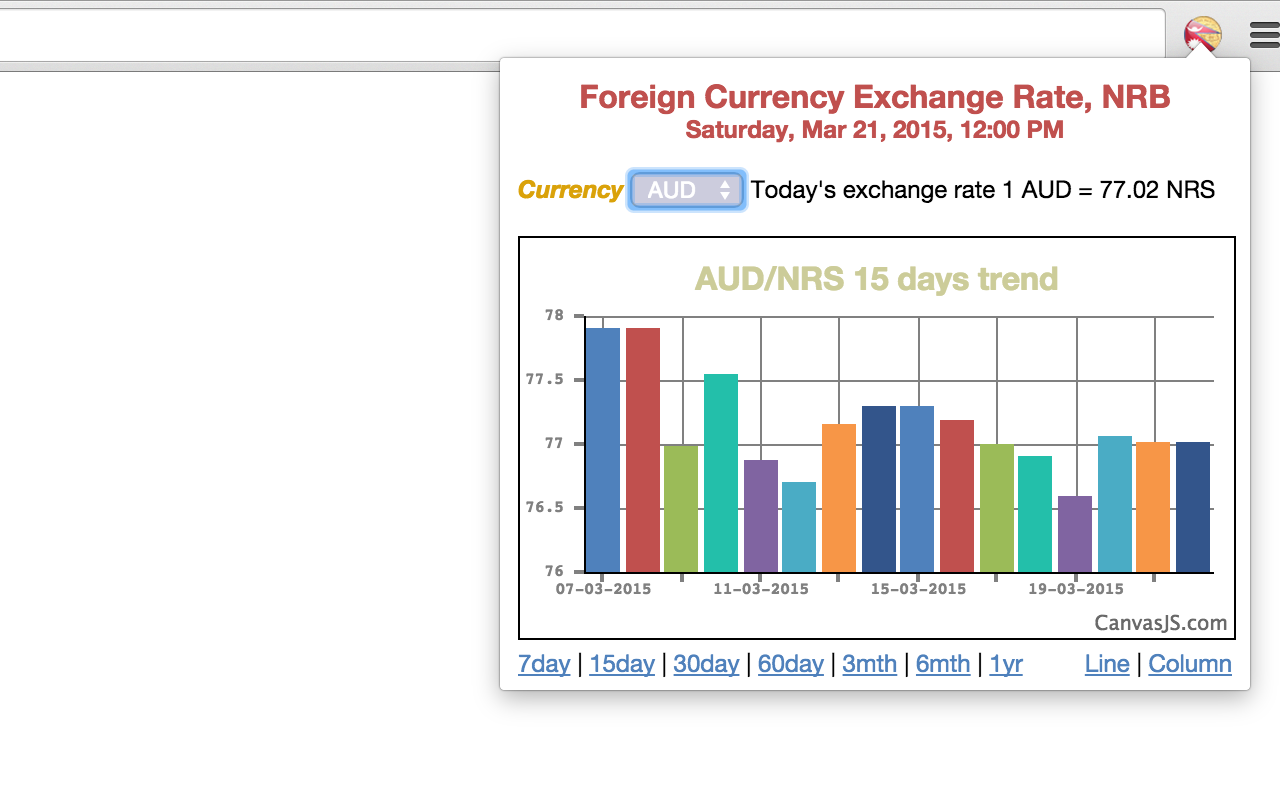Click the 77.5 y-axis label

[545, 380]
